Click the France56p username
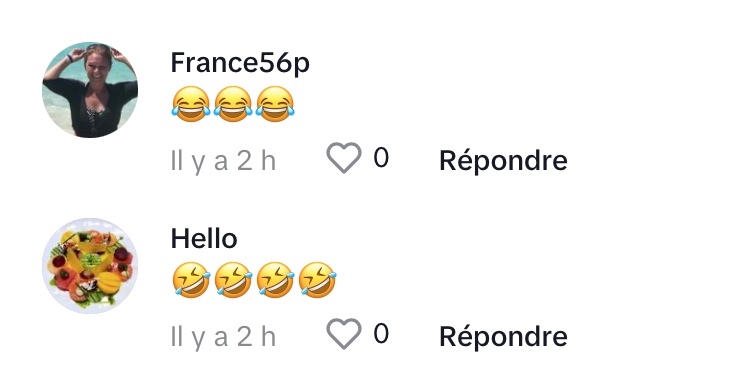This screenshot has width=752, height=370. point(240,64)
